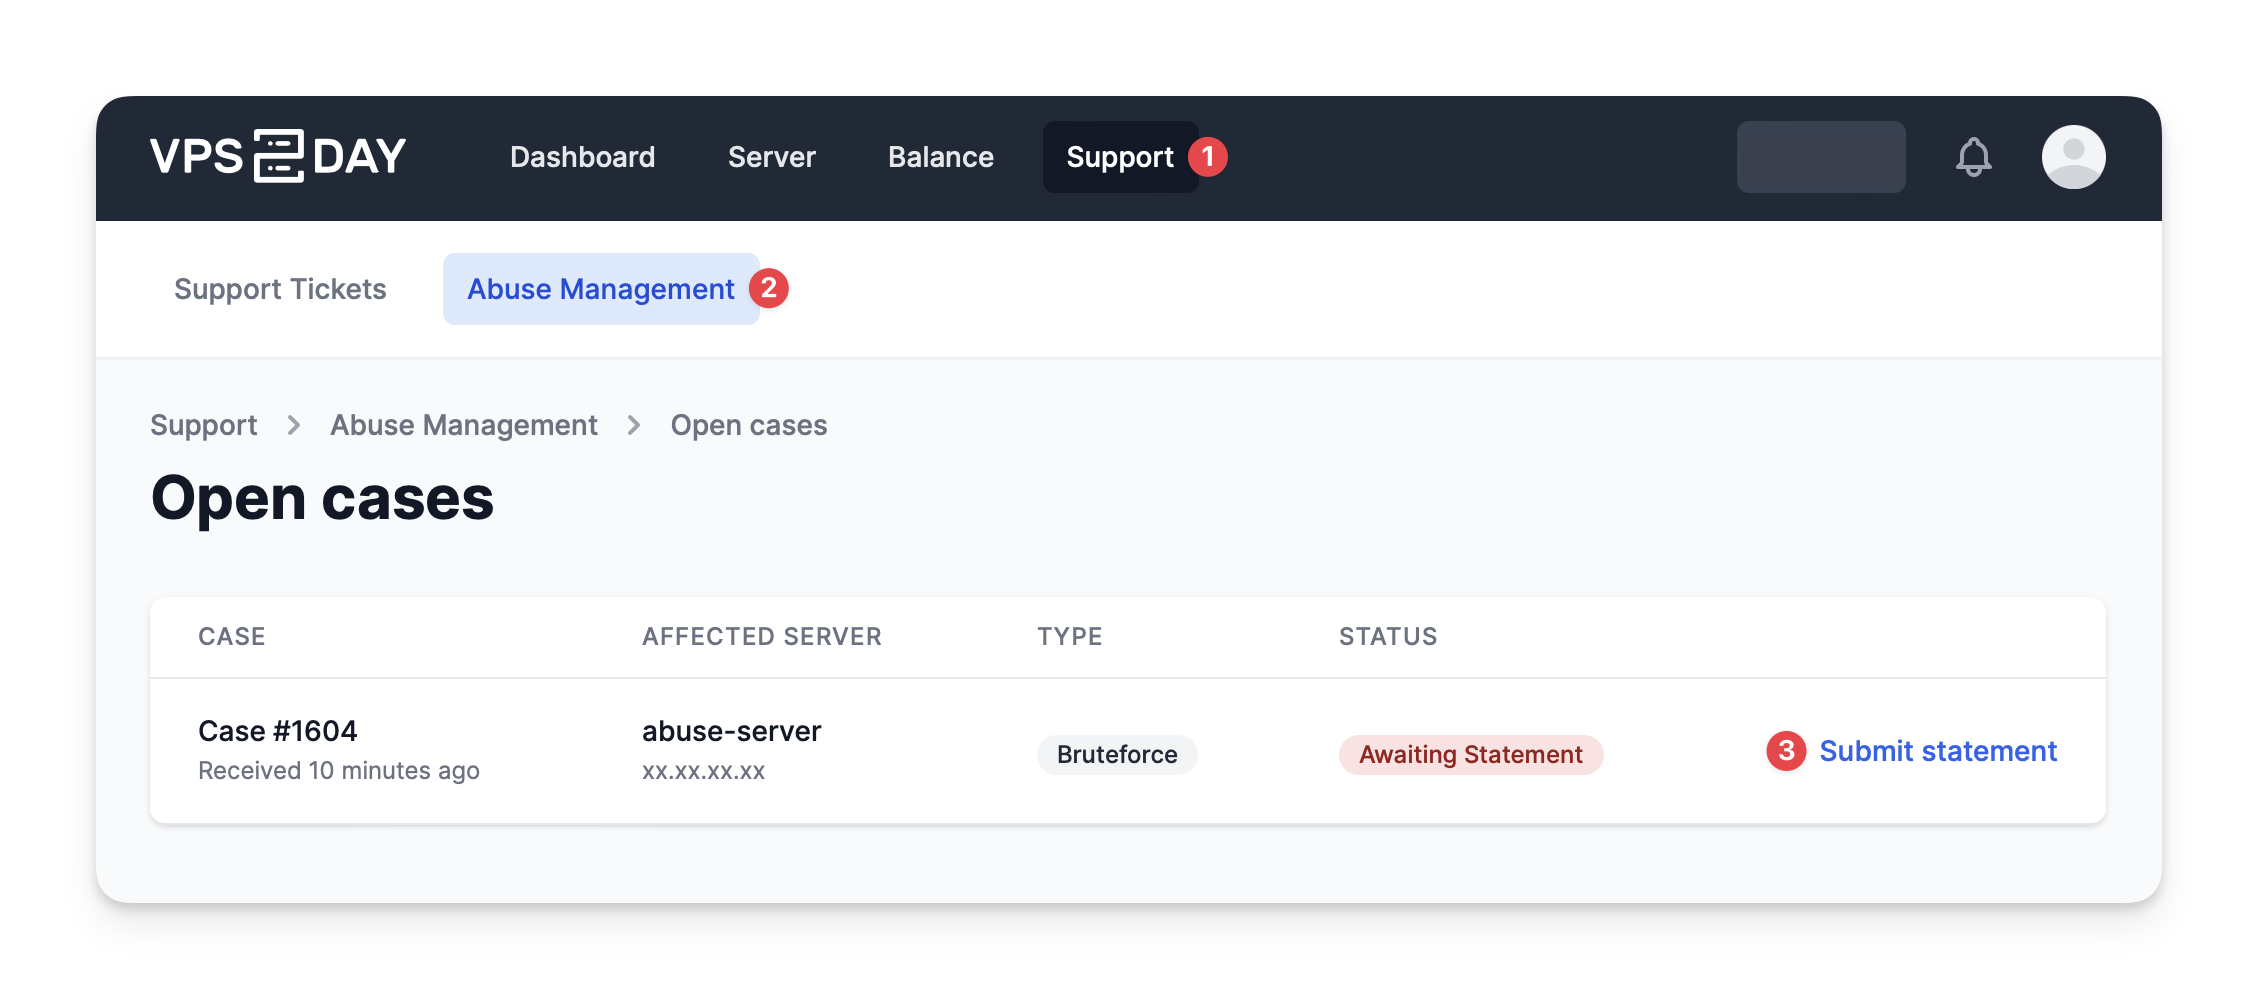The height and width of the screenshot is (999, 2258).
Task: Open the user profile avatar
Action: (x=2073, y=157)
